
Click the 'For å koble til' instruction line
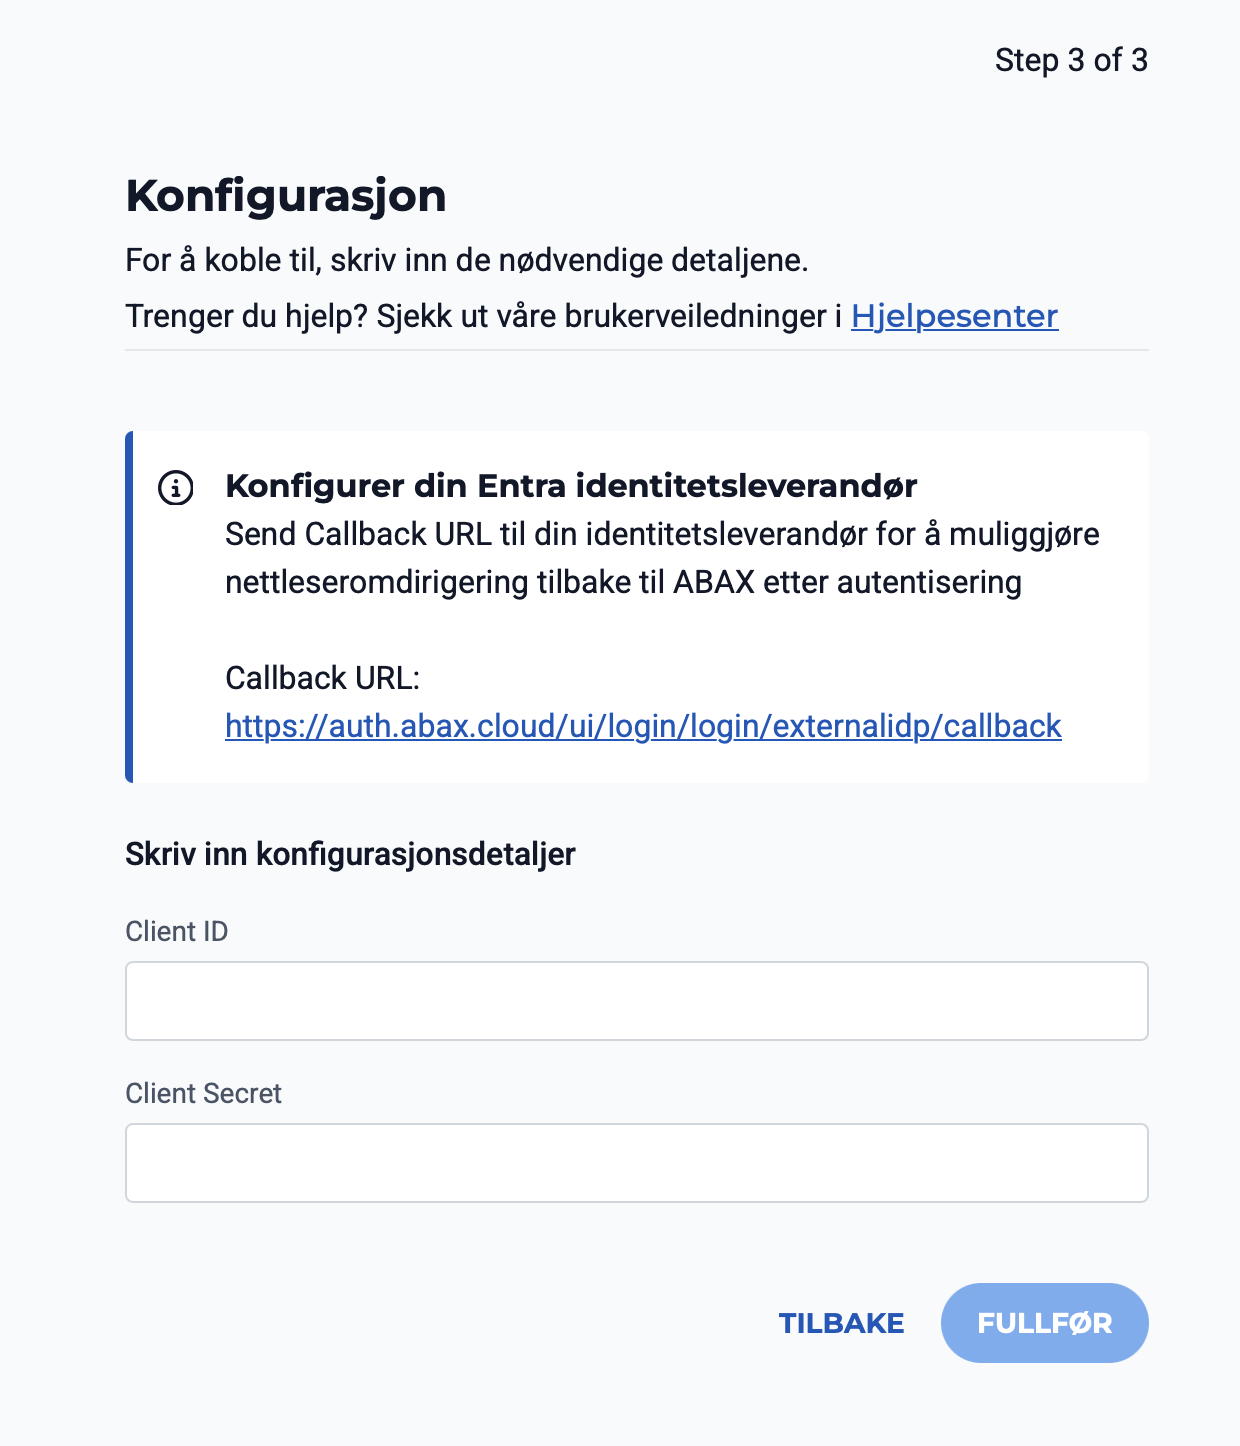click(x=466, y=260)
